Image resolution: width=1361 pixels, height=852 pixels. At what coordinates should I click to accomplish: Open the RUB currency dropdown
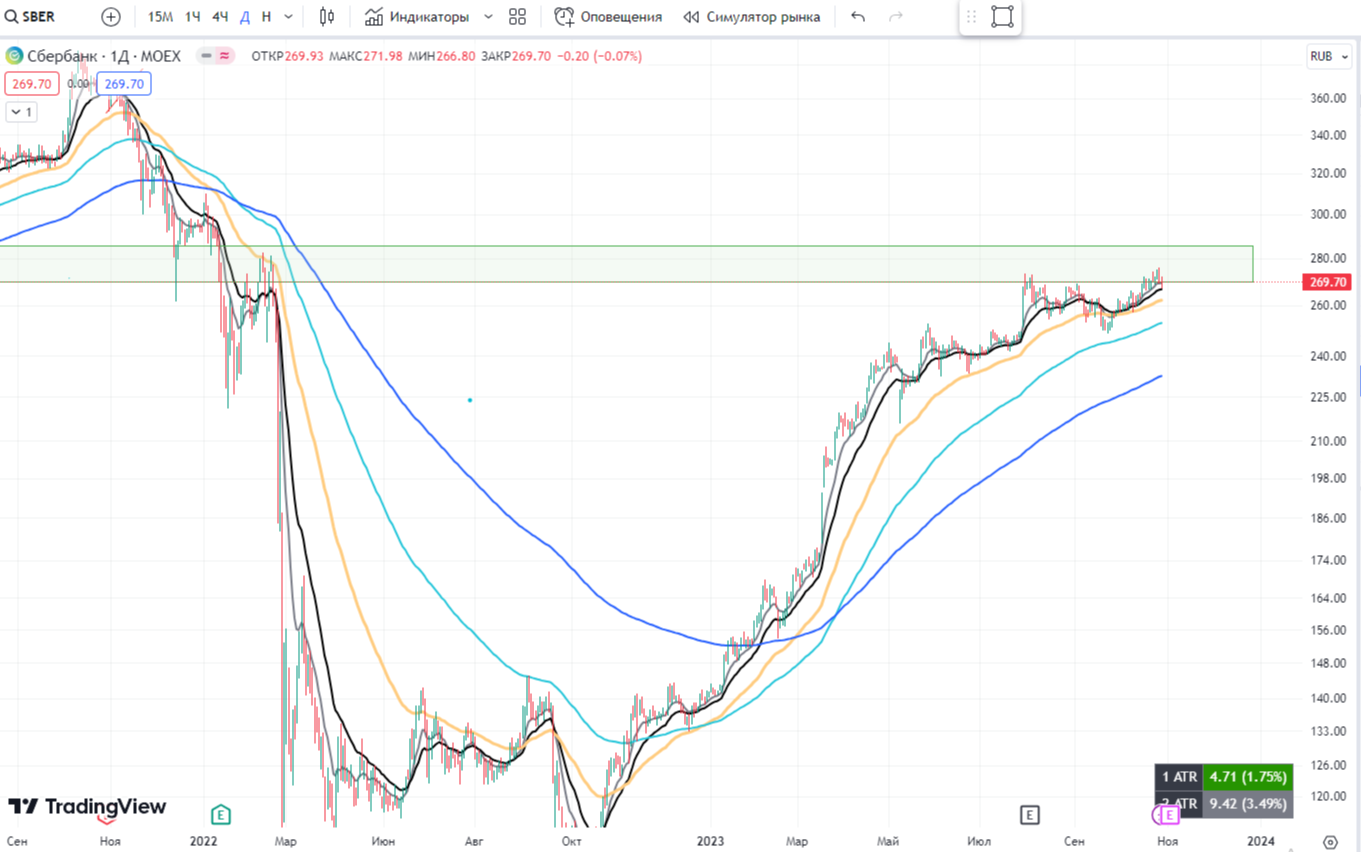tap(1329, 57)
